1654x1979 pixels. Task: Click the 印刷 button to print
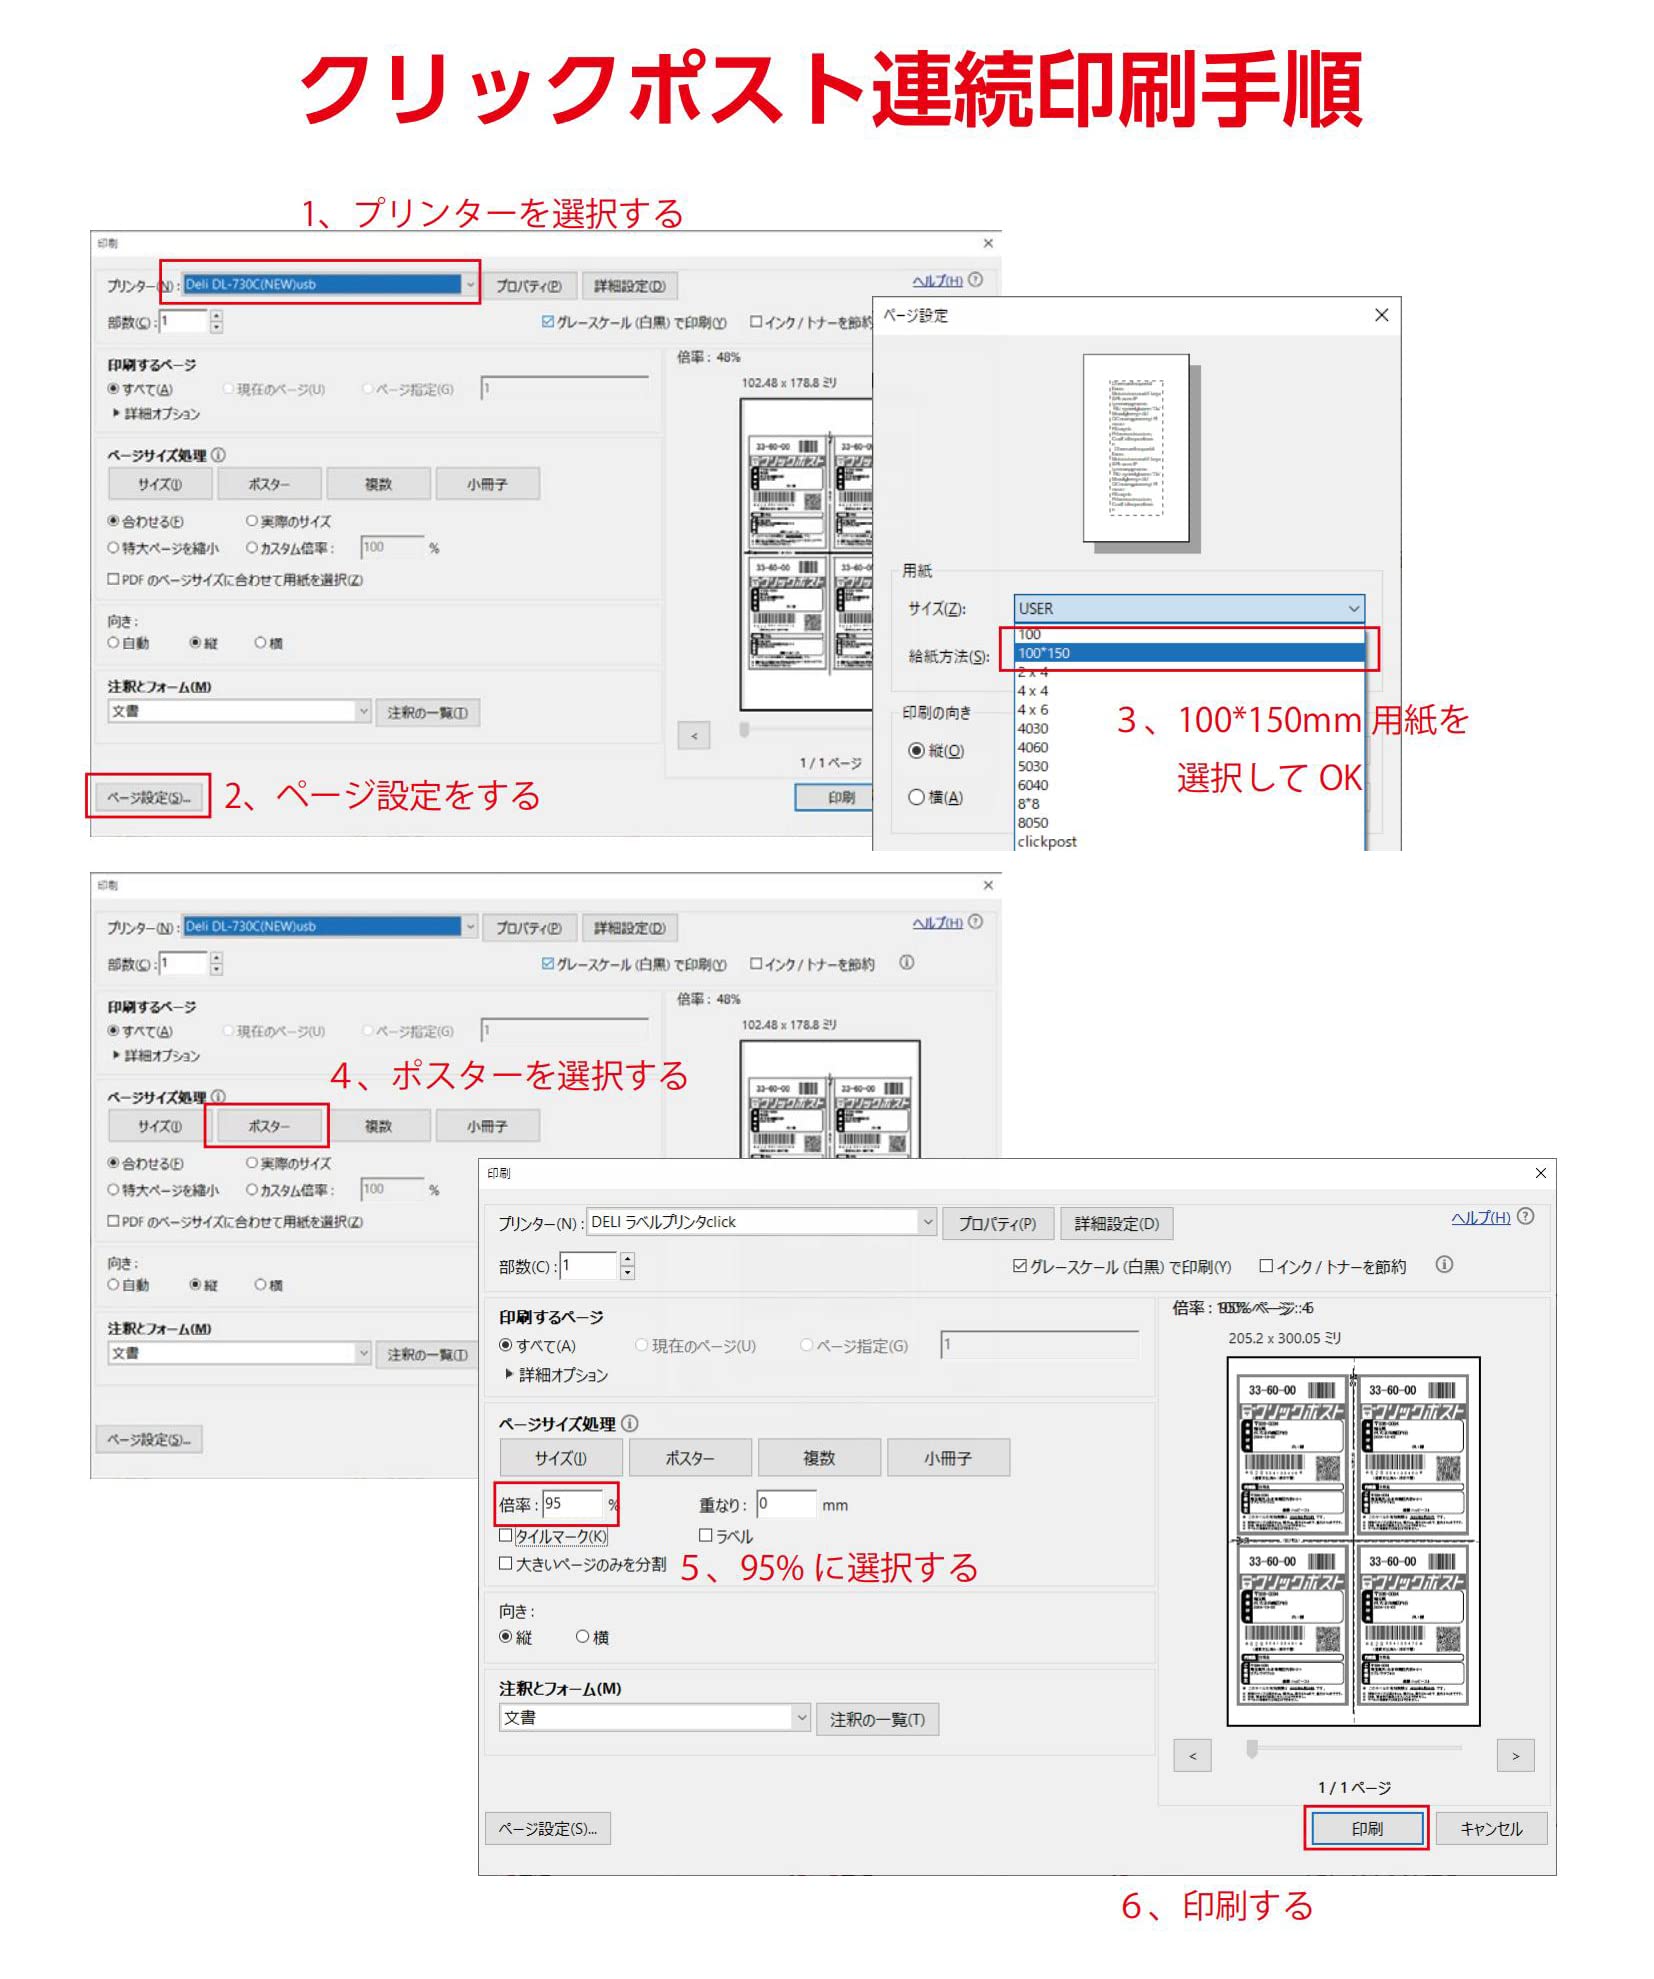point(1366,1828)
